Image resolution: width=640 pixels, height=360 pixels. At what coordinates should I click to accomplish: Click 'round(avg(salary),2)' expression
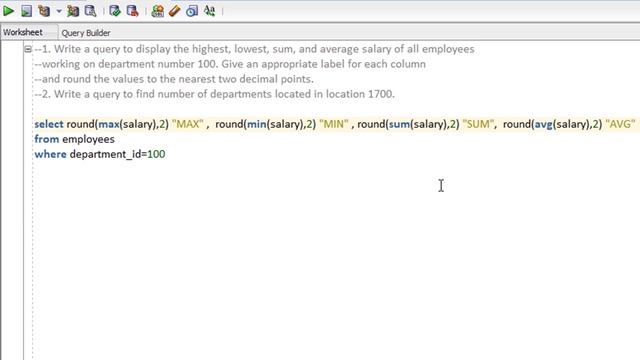(553, 124)
